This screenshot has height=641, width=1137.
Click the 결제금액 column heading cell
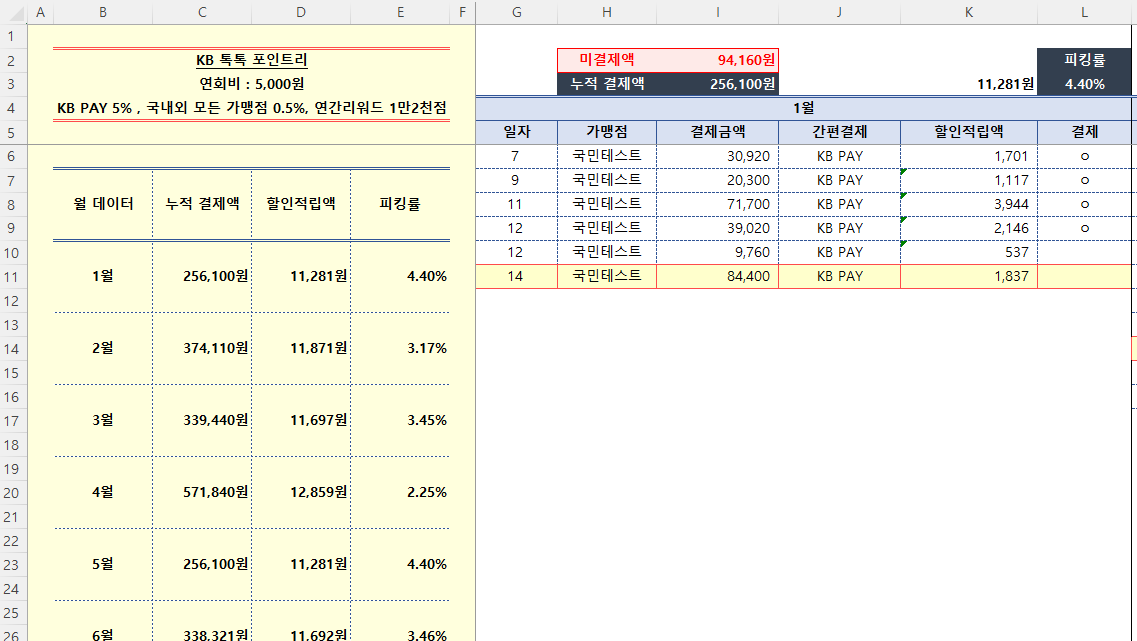[x=717, y=132]
